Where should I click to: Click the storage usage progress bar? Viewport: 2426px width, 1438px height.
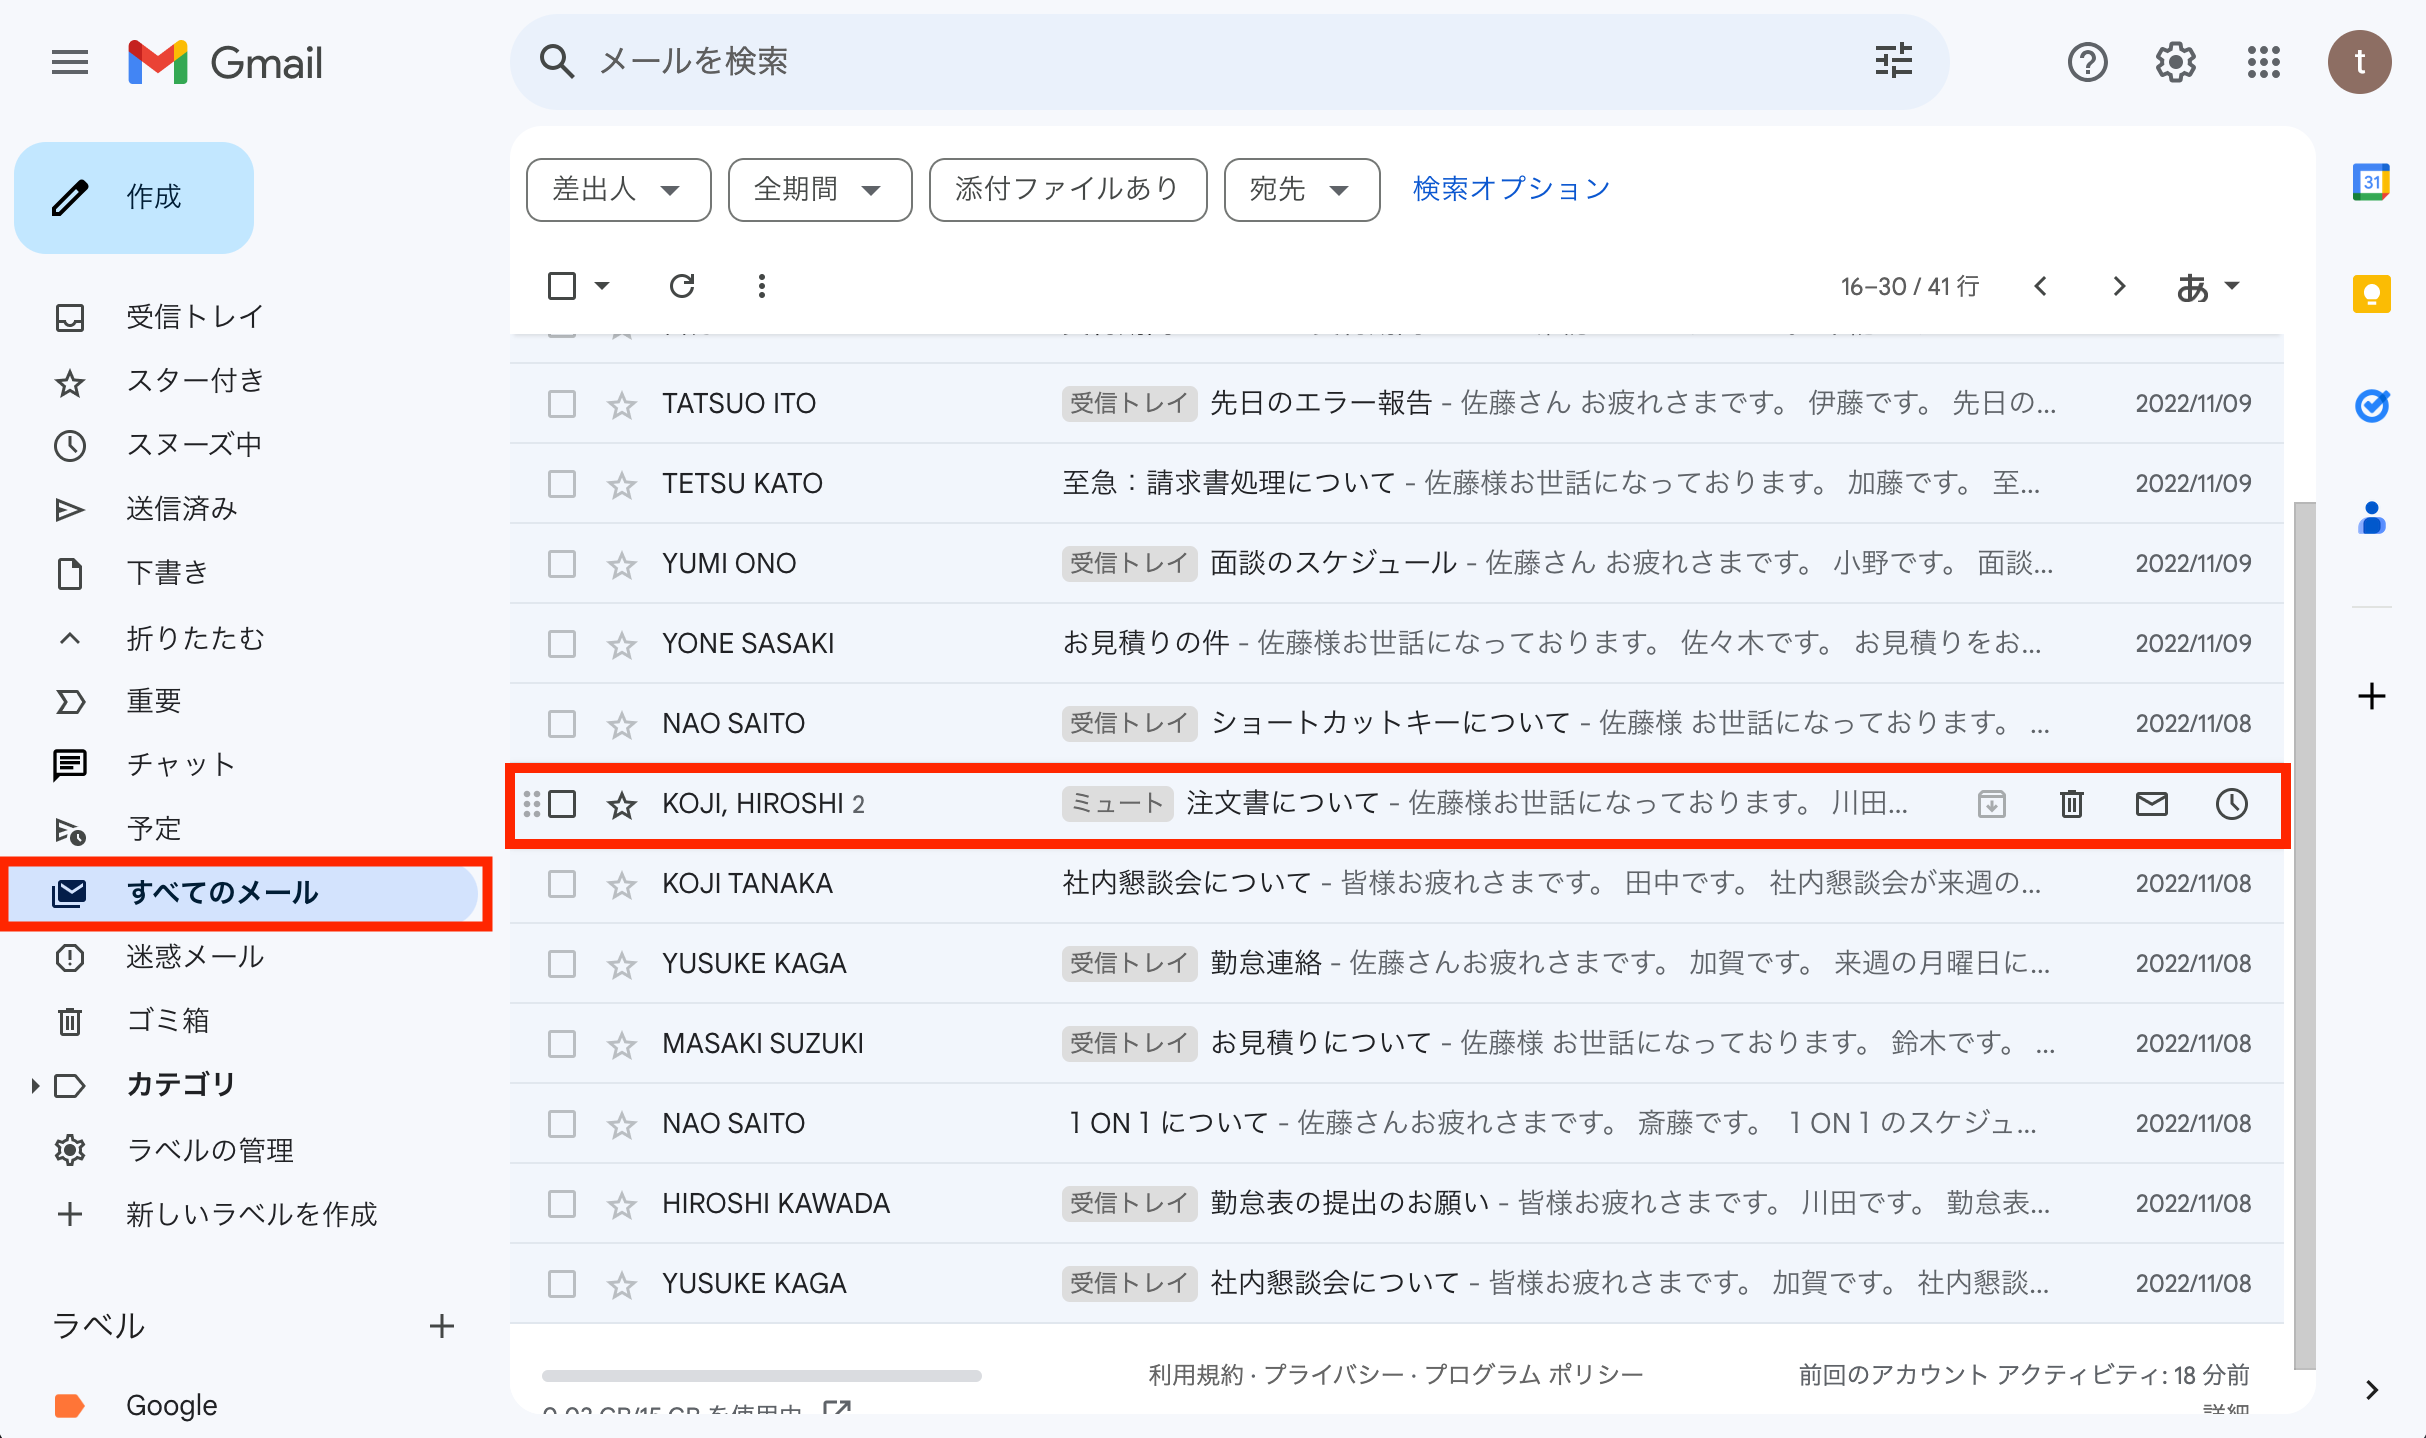[x=761, y=1376]
